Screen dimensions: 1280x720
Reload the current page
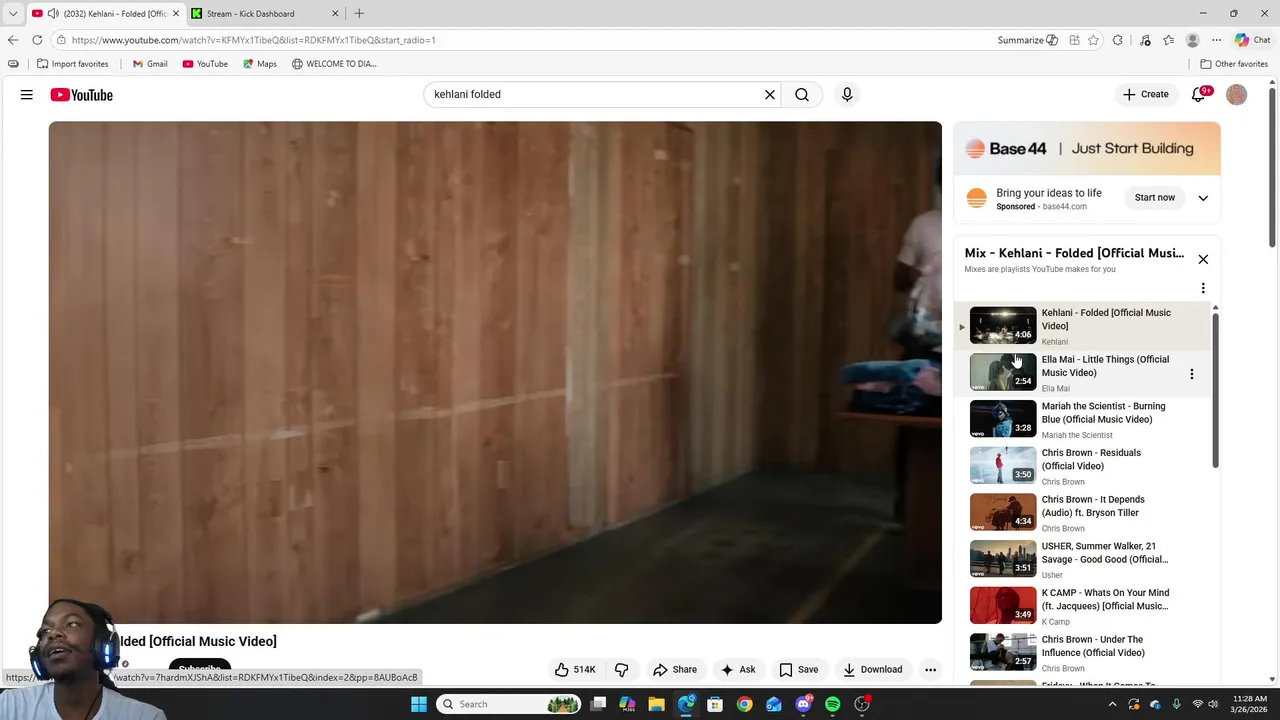pyautogui.click(x=37, y=40)
